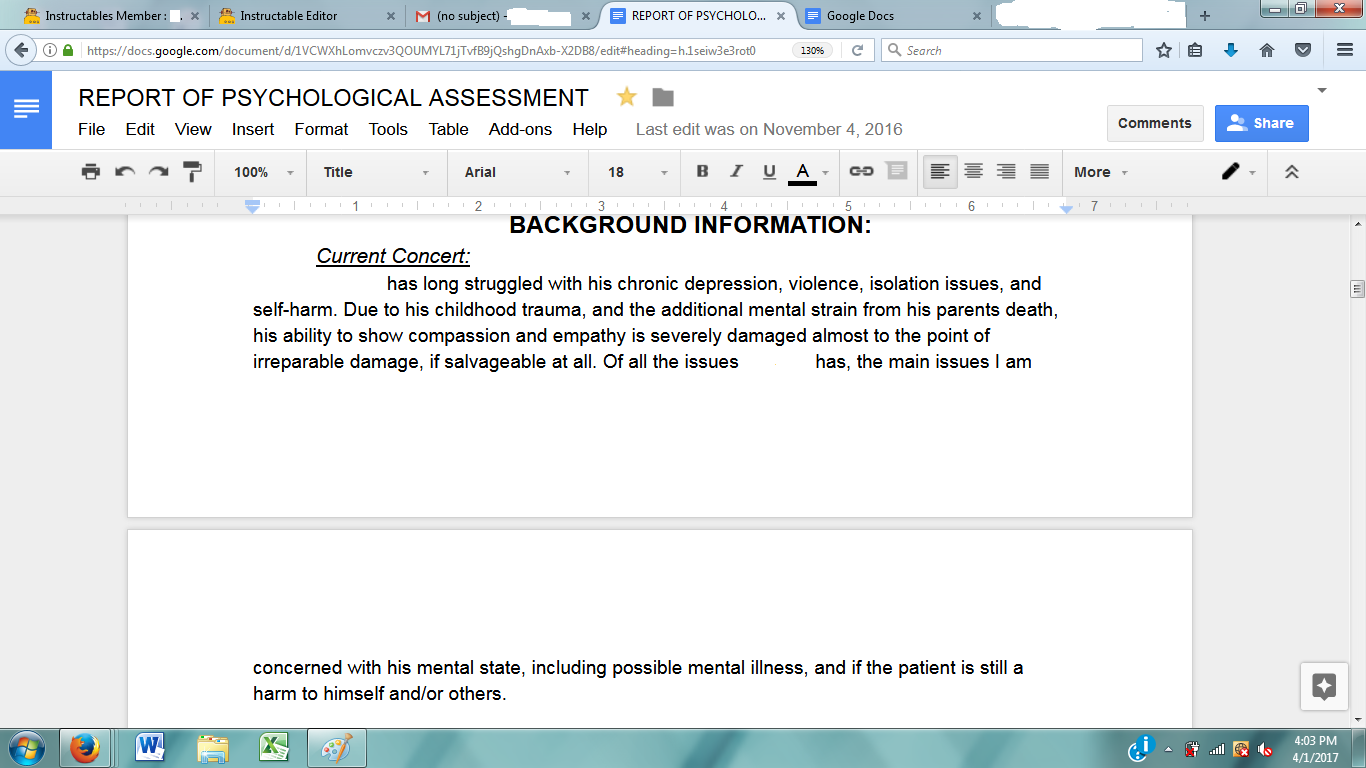
Task: Set left text alignment
Action: coord(940,172)
